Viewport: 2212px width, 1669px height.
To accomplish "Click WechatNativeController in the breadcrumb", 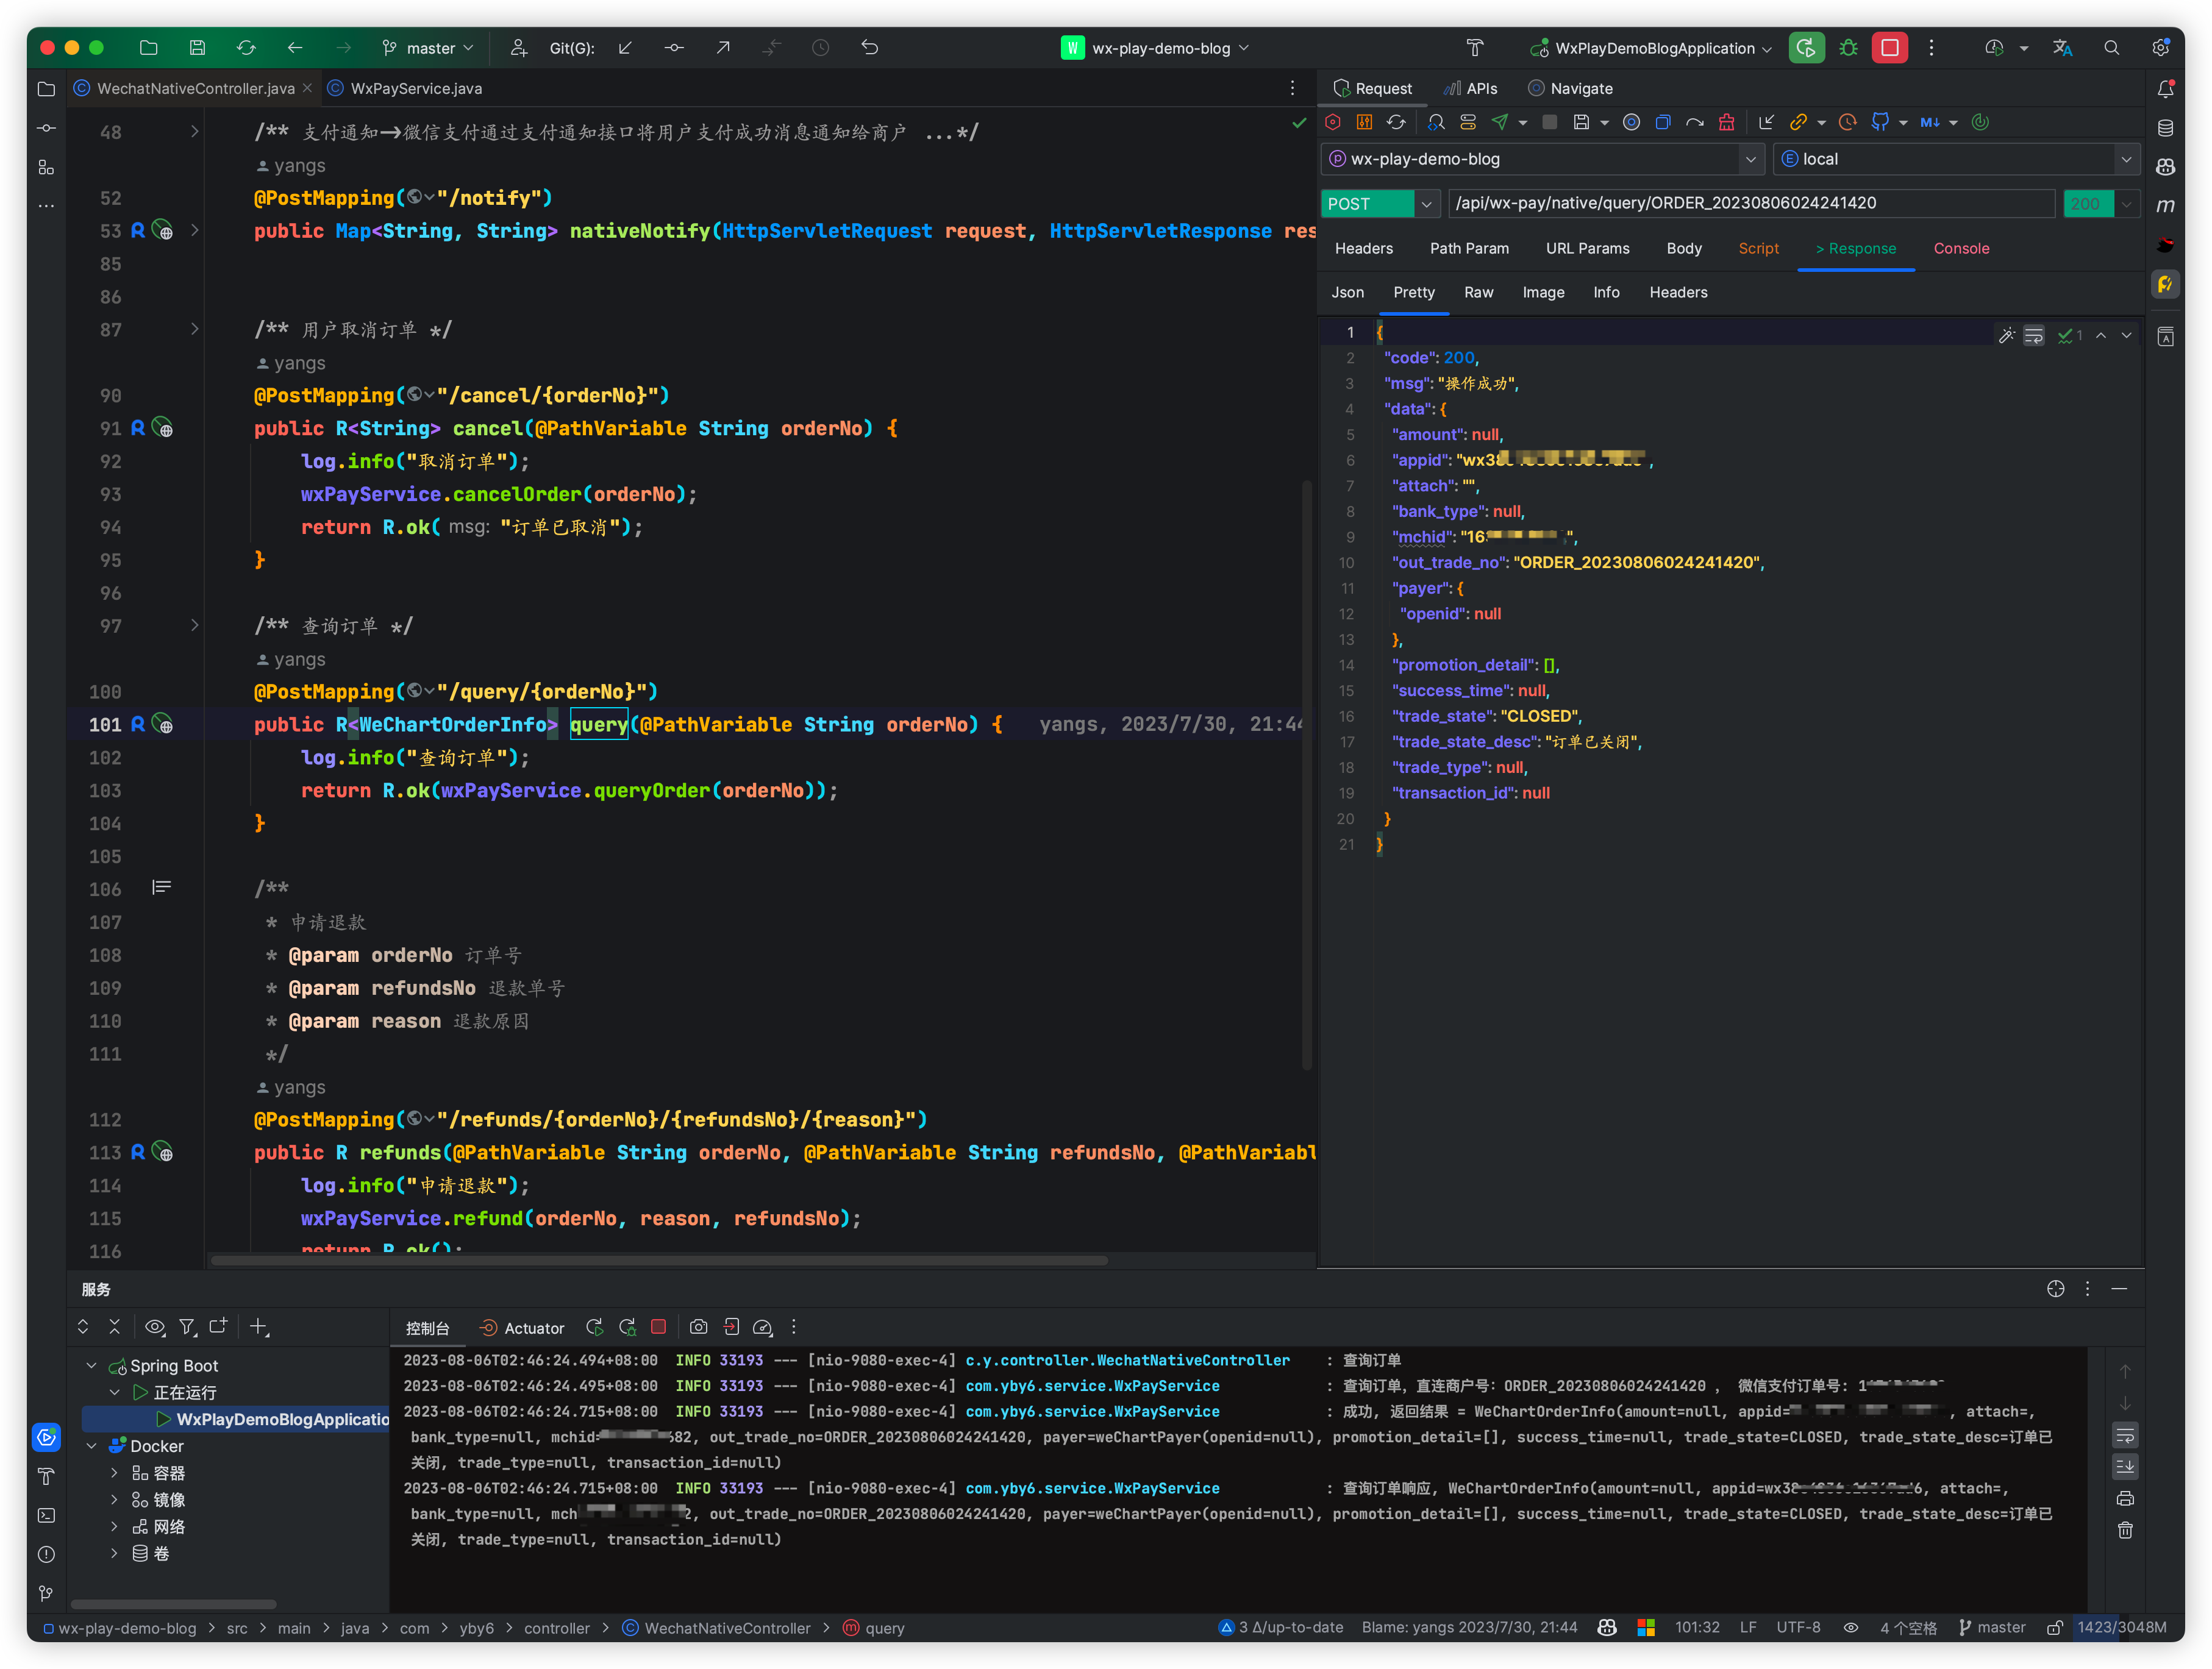I will click(x=727, y=1628).
